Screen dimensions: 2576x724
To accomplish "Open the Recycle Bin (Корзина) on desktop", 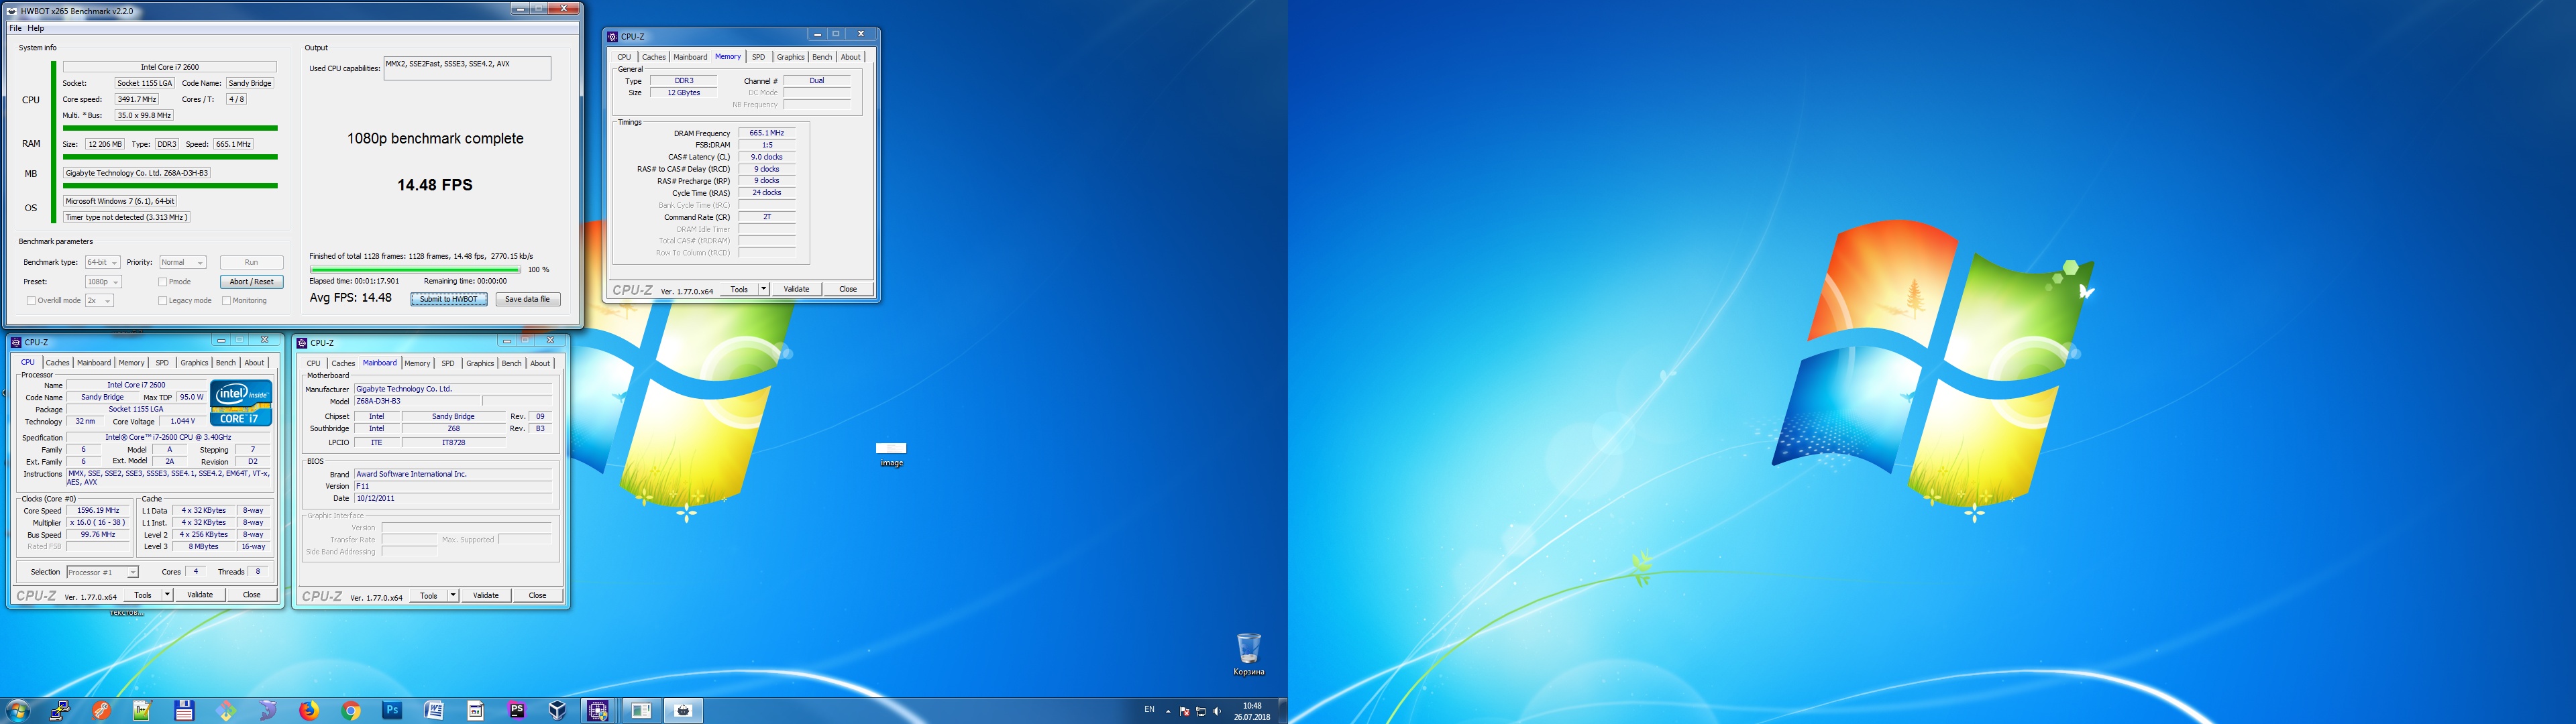I will pyautogui.click(x=1248, y=654).
